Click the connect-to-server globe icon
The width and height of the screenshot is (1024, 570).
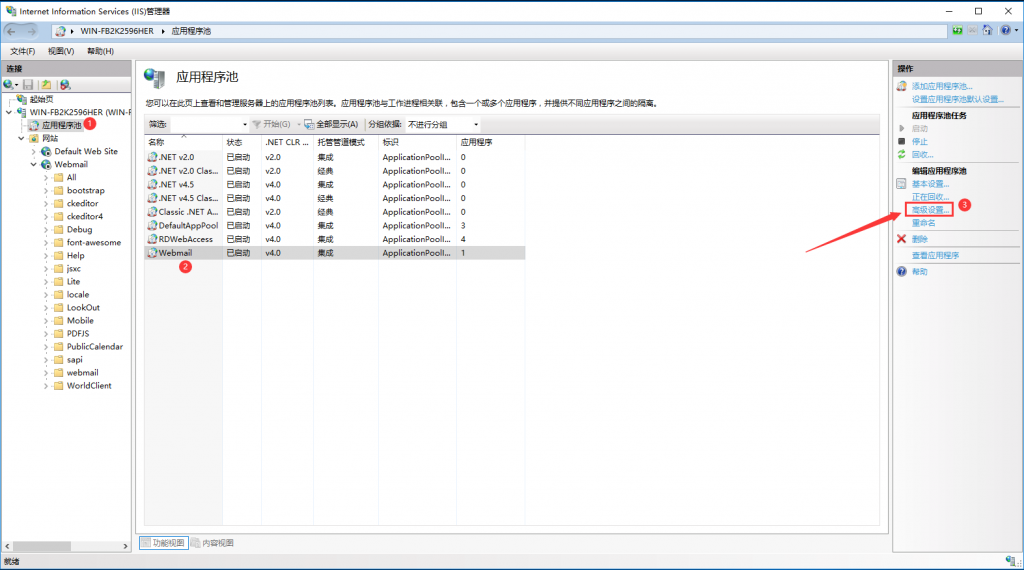point(8,84)
